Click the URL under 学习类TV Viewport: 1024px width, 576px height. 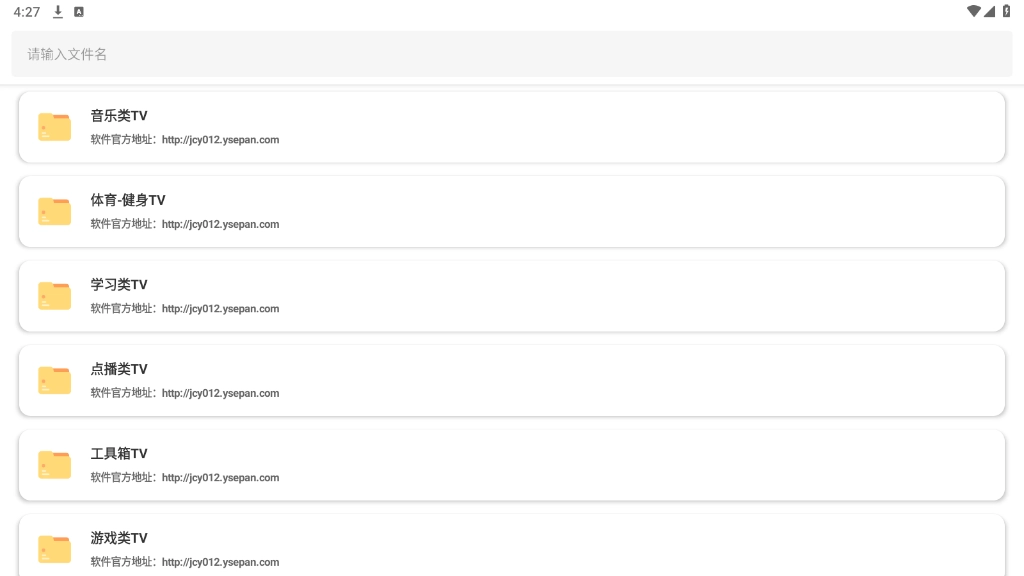(220, 309)
